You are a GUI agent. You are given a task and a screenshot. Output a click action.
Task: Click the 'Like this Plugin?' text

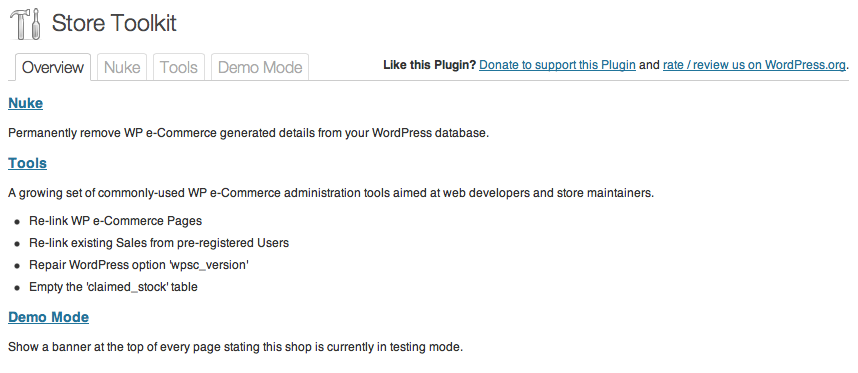pos(430,65)
